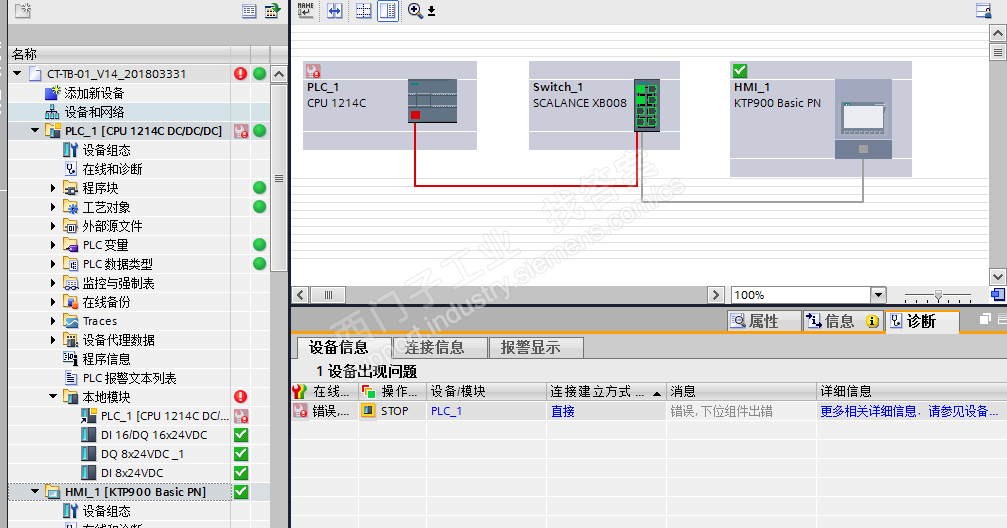The image size is (1007, 528).
Task: Select the Switch_1 SCALANCE device image
Action: click(x=647, y=105)
